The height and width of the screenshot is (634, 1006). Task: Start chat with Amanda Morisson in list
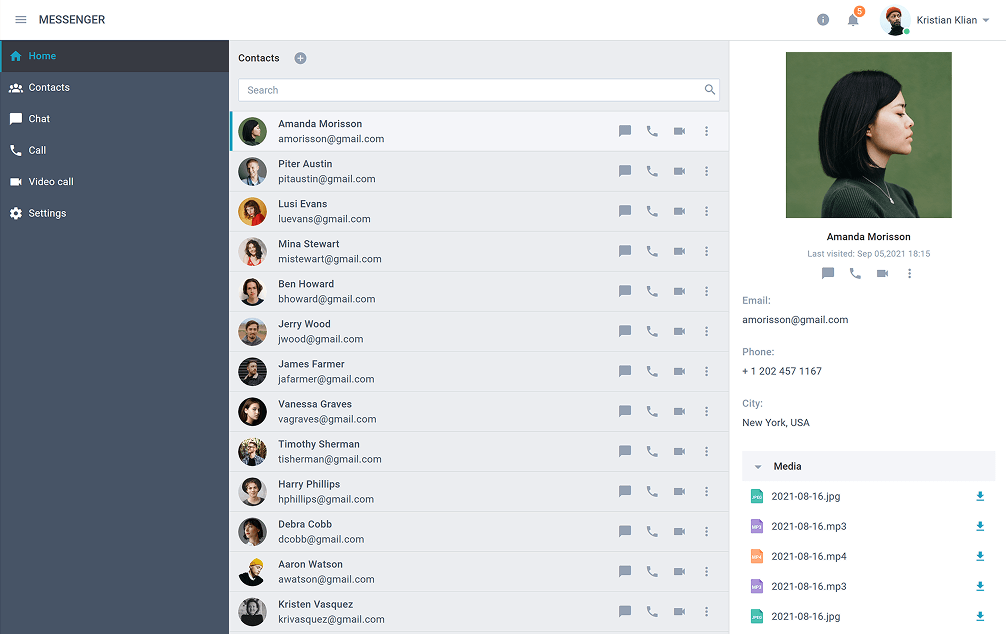(x=625, y=131)
